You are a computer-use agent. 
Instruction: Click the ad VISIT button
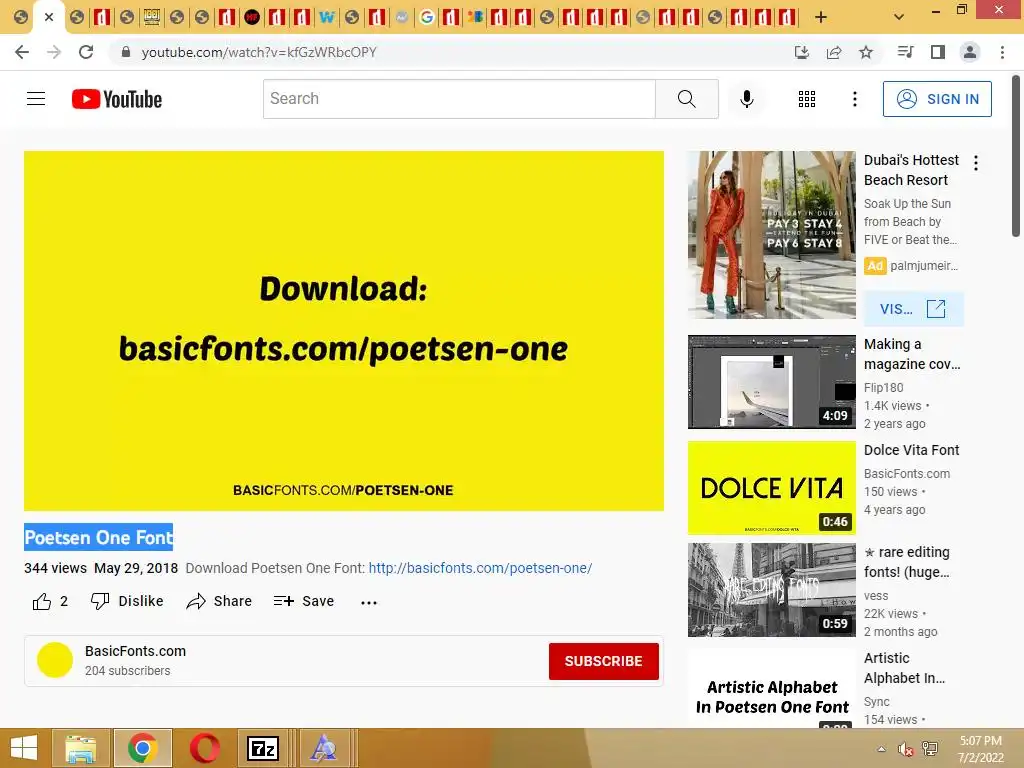click(913, 309)
